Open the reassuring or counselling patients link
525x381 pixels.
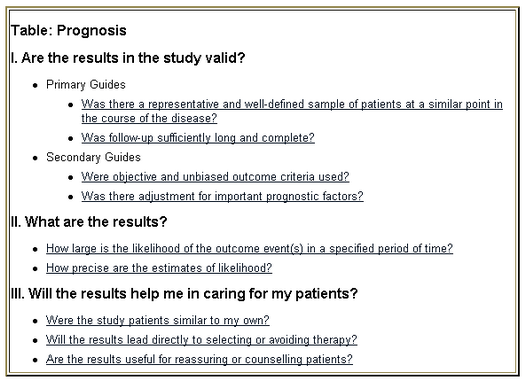(200, 359)
